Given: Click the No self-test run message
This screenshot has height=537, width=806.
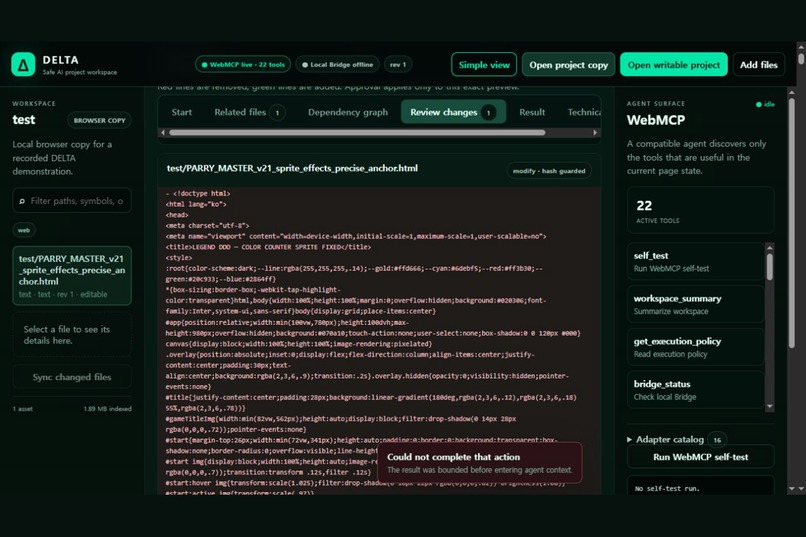Looking at the screenshot, I should (x=667, y=488).
